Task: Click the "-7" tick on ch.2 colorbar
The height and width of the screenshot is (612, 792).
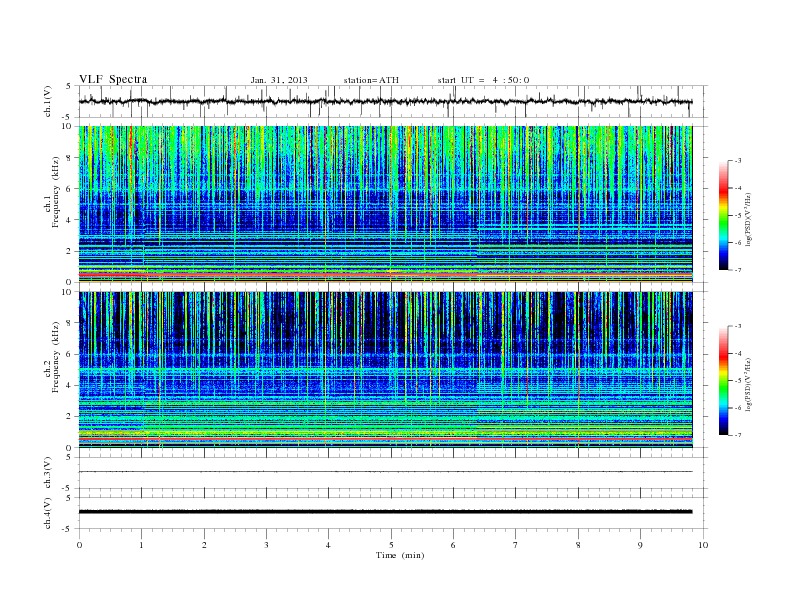Action: pos(737,435)
